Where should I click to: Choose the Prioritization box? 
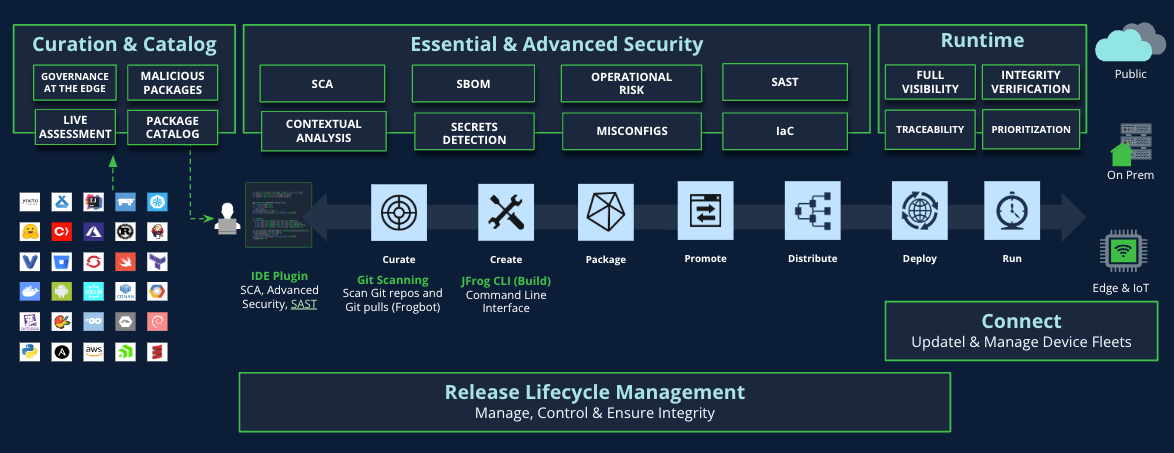pos(1031,129)
